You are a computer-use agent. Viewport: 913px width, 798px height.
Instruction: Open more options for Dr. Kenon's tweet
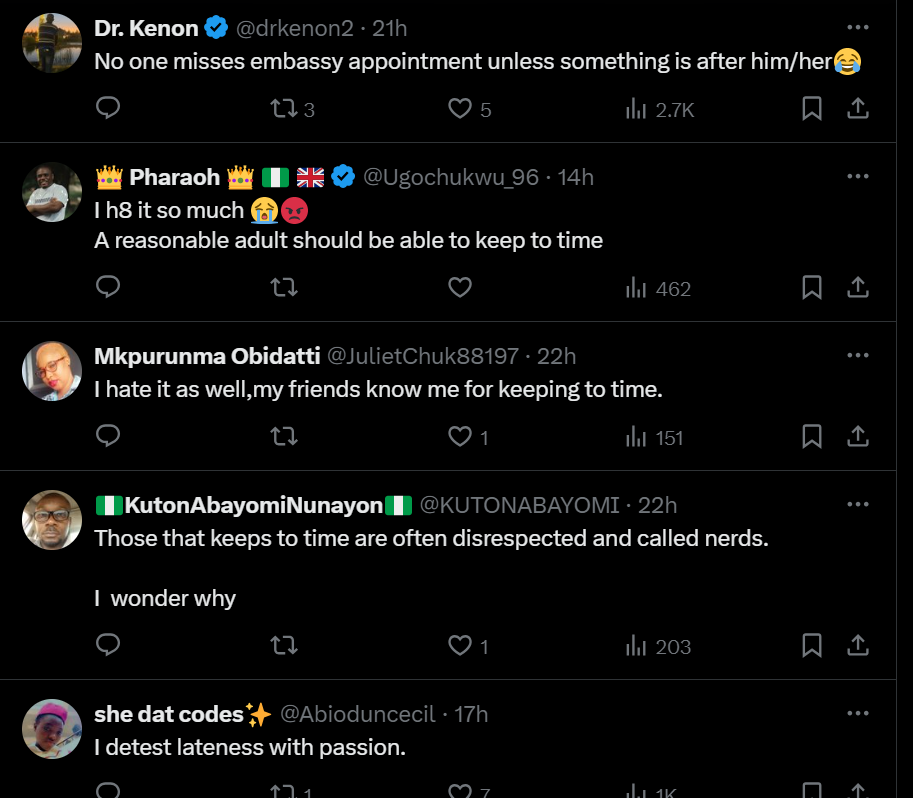858,29
